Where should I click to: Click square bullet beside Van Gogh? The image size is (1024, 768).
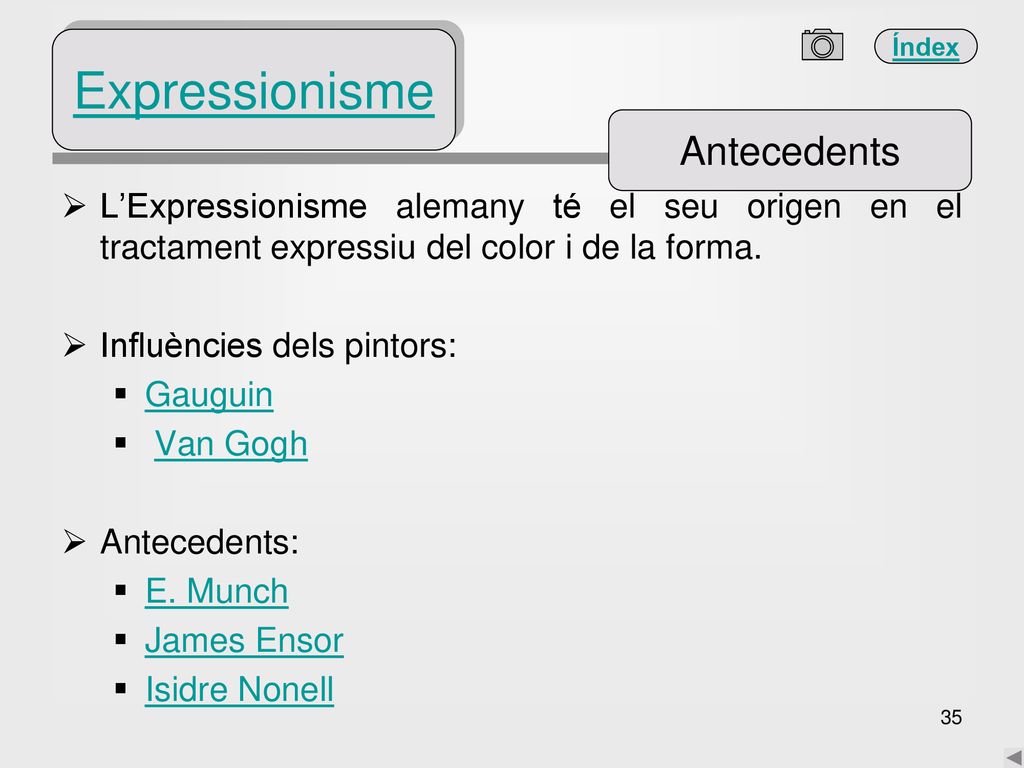click(x=121, y=443)
